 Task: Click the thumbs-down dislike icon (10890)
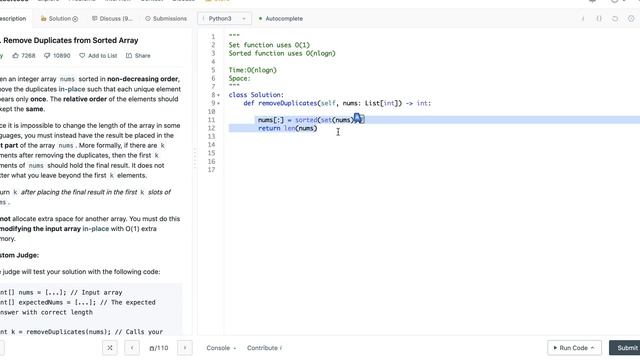47,56
